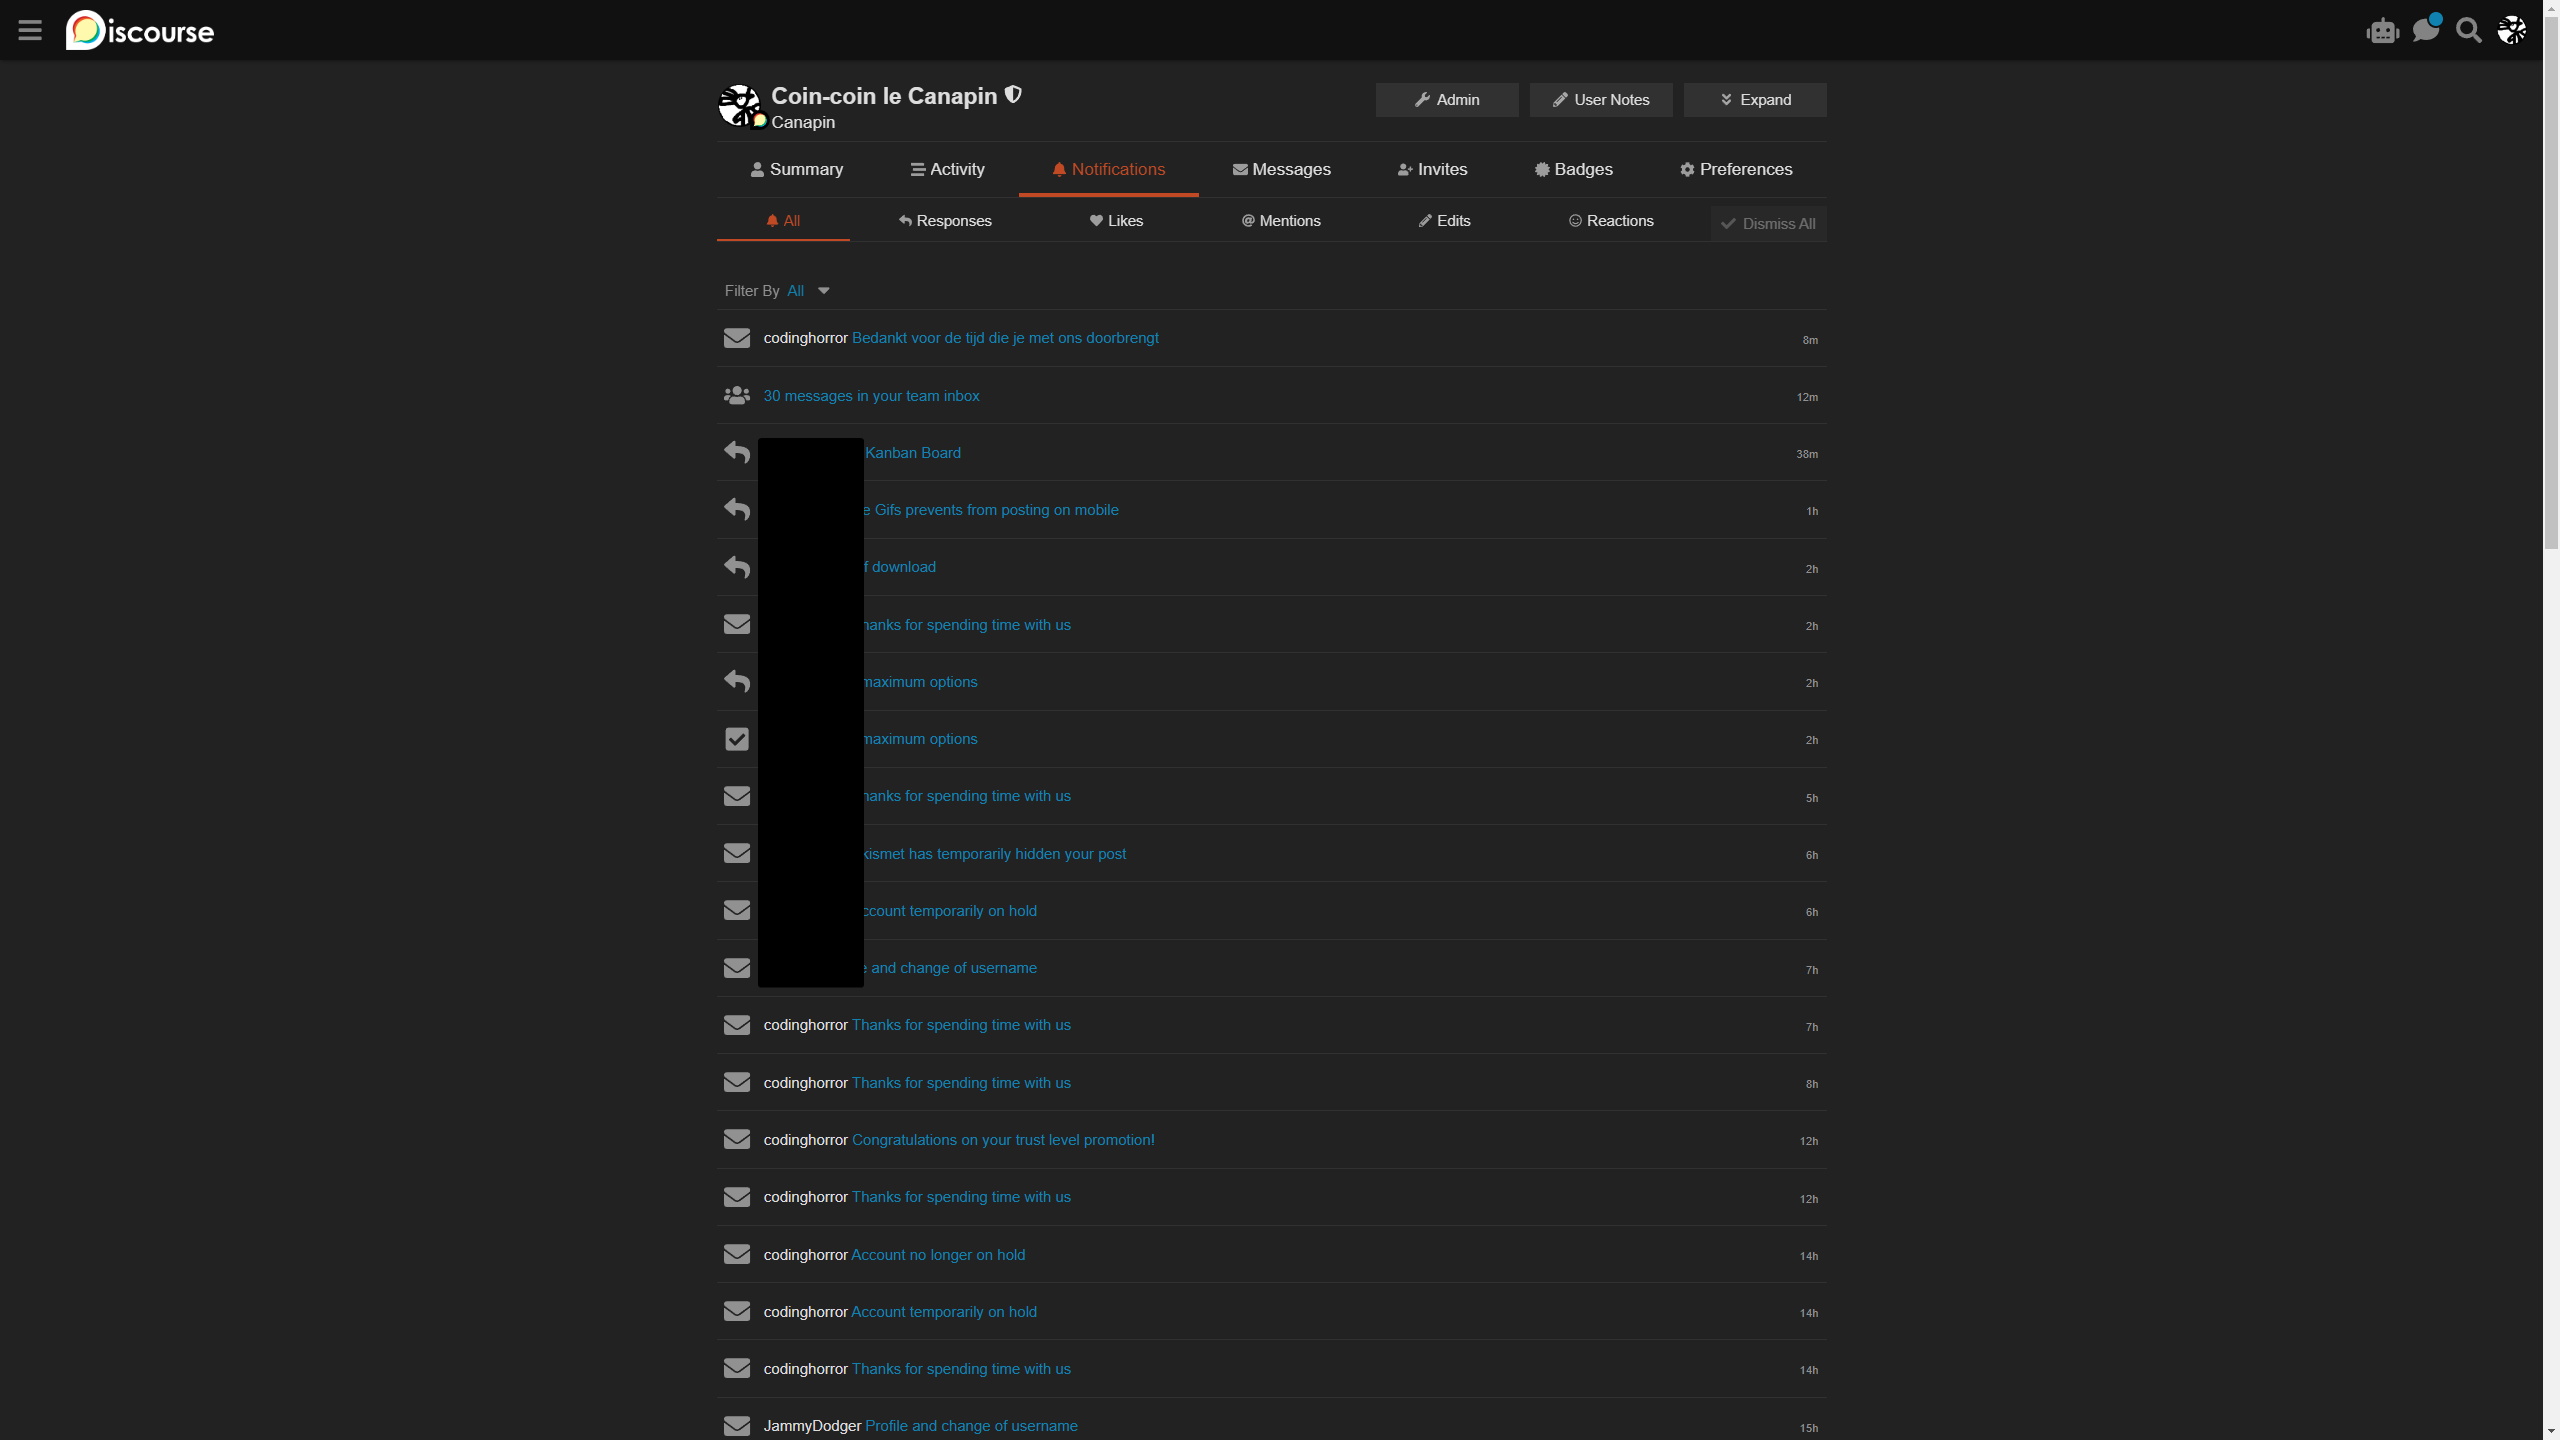
Task: Select the Likes notifications filter tab
Action: 1116,221
